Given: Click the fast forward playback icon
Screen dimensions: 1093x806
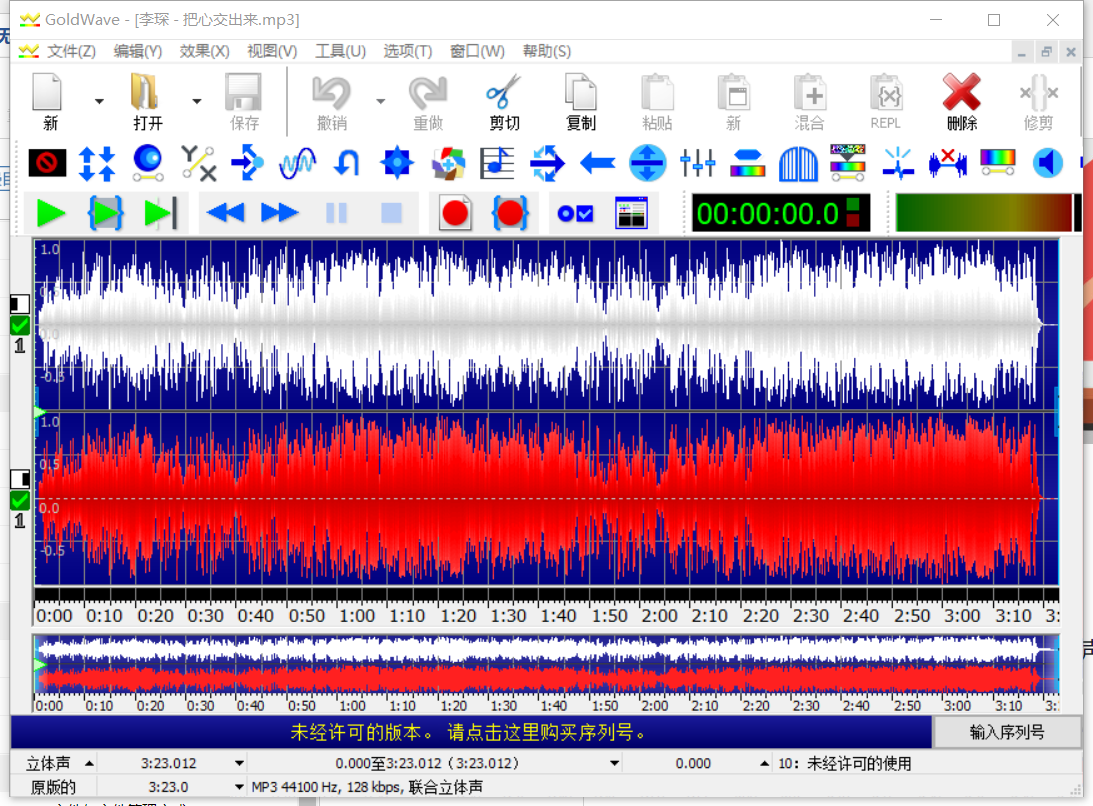Looking at the screenshot, I should pyautogui.click(x=280, y=213).
